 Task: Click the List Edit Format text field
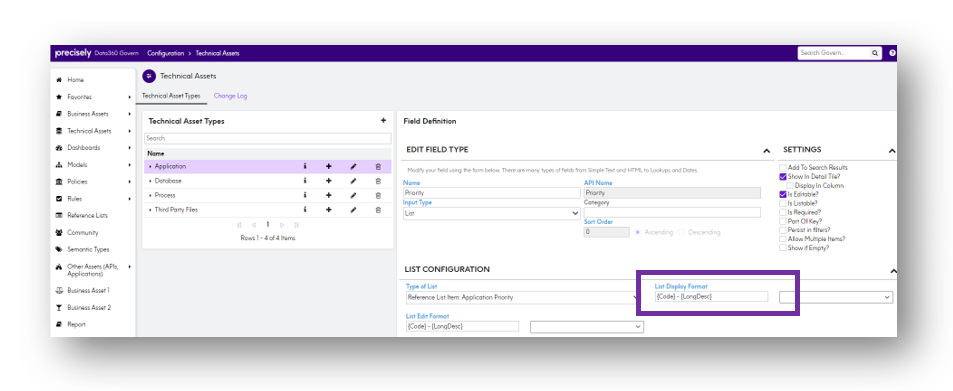point(463,327)
